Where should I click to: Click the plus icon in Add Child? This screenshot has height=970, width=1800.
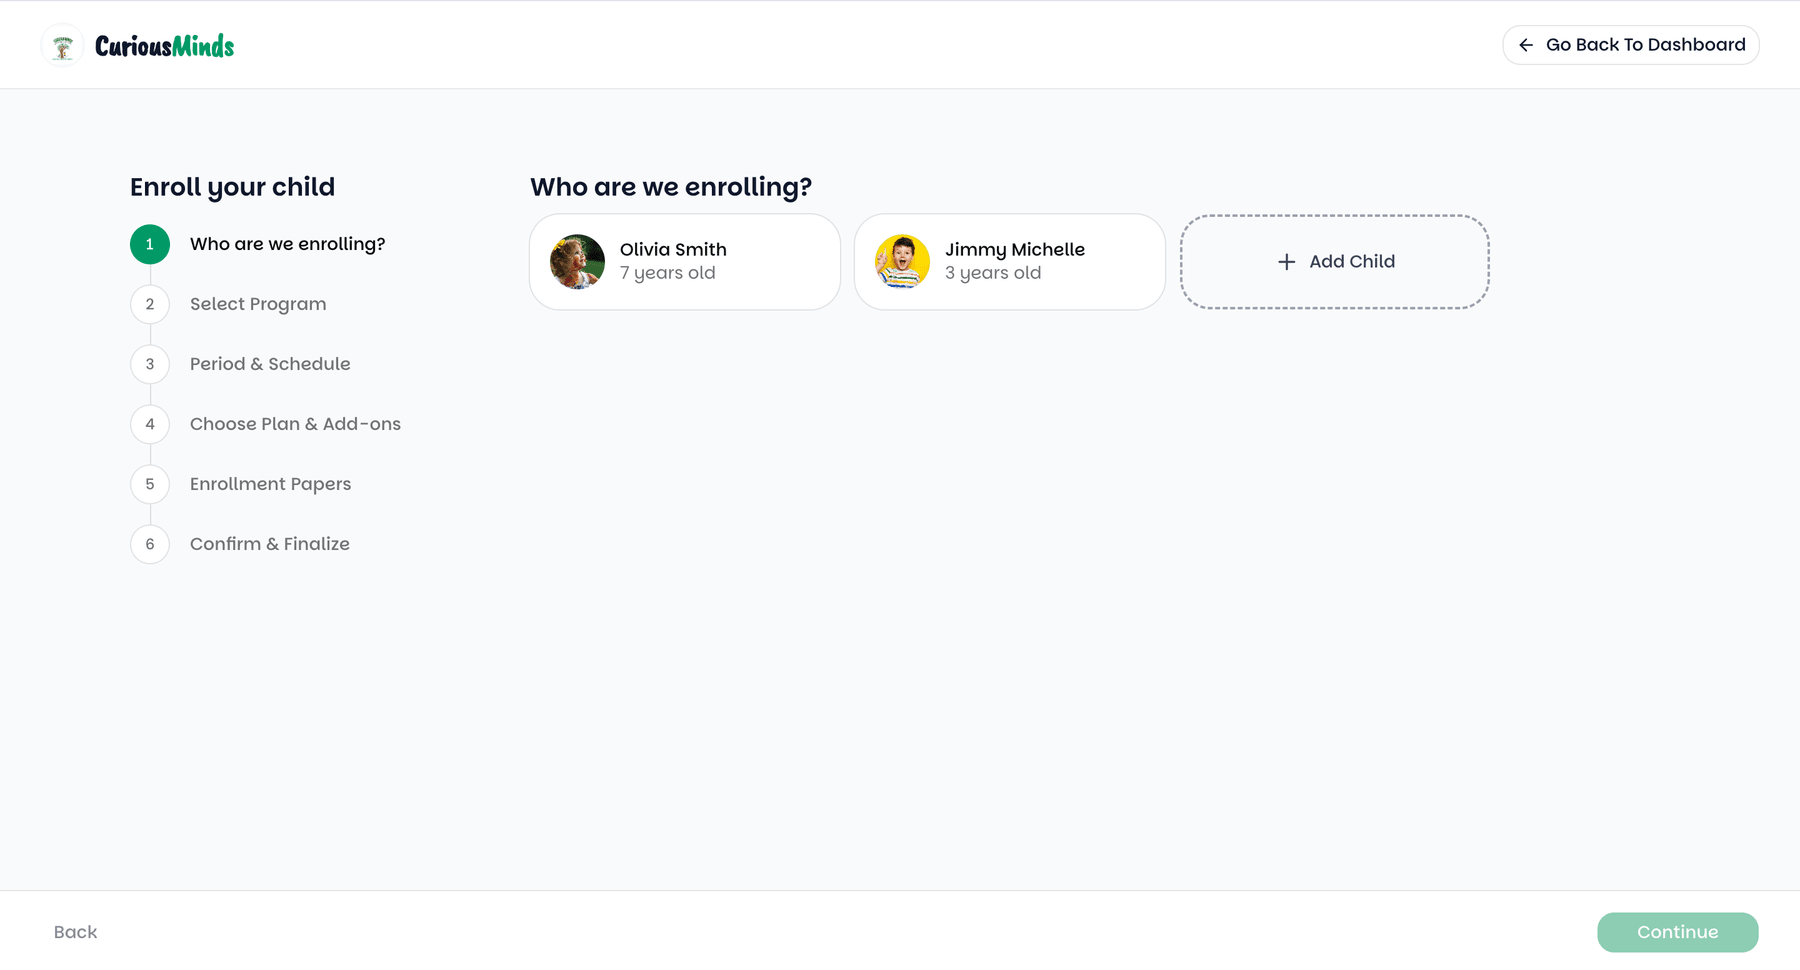point(1287,262)
